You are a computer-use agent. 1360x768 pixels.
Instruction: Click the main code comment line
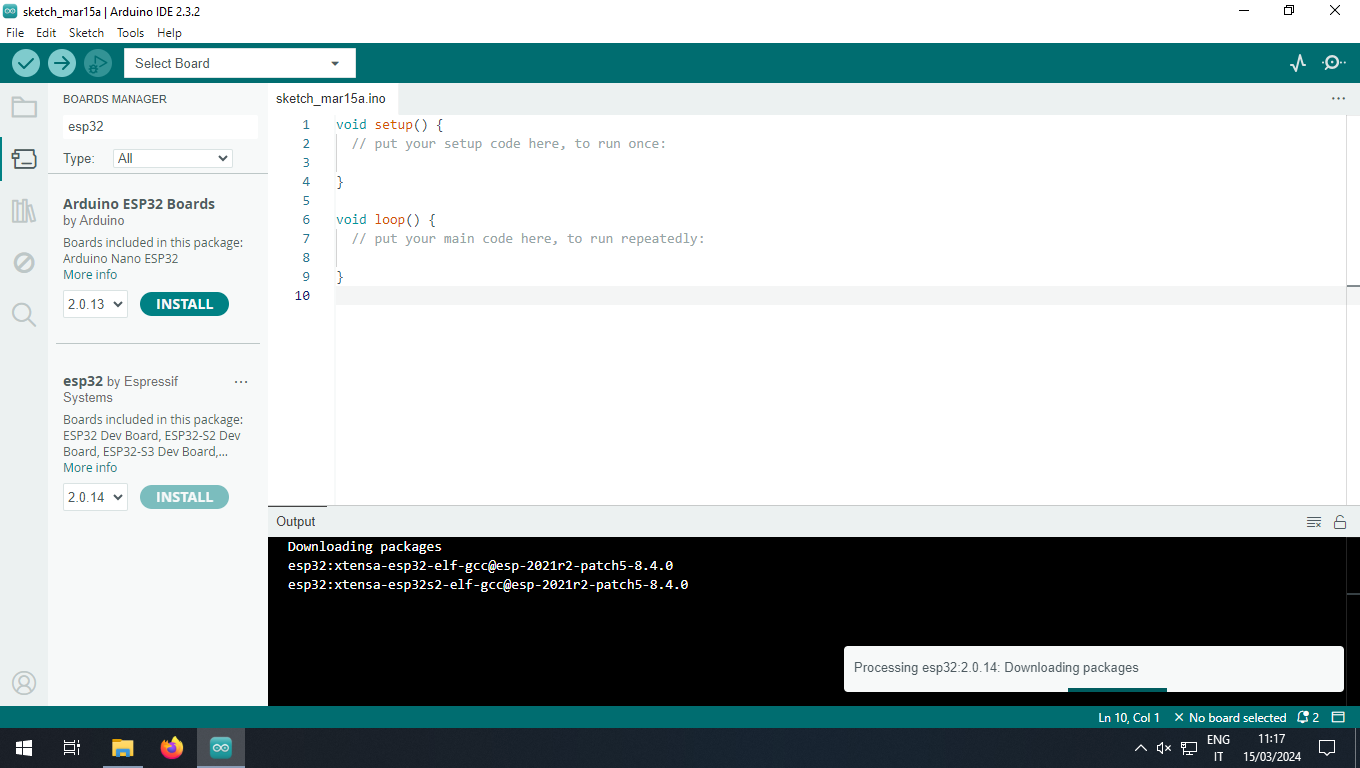(x=528, y=239)
